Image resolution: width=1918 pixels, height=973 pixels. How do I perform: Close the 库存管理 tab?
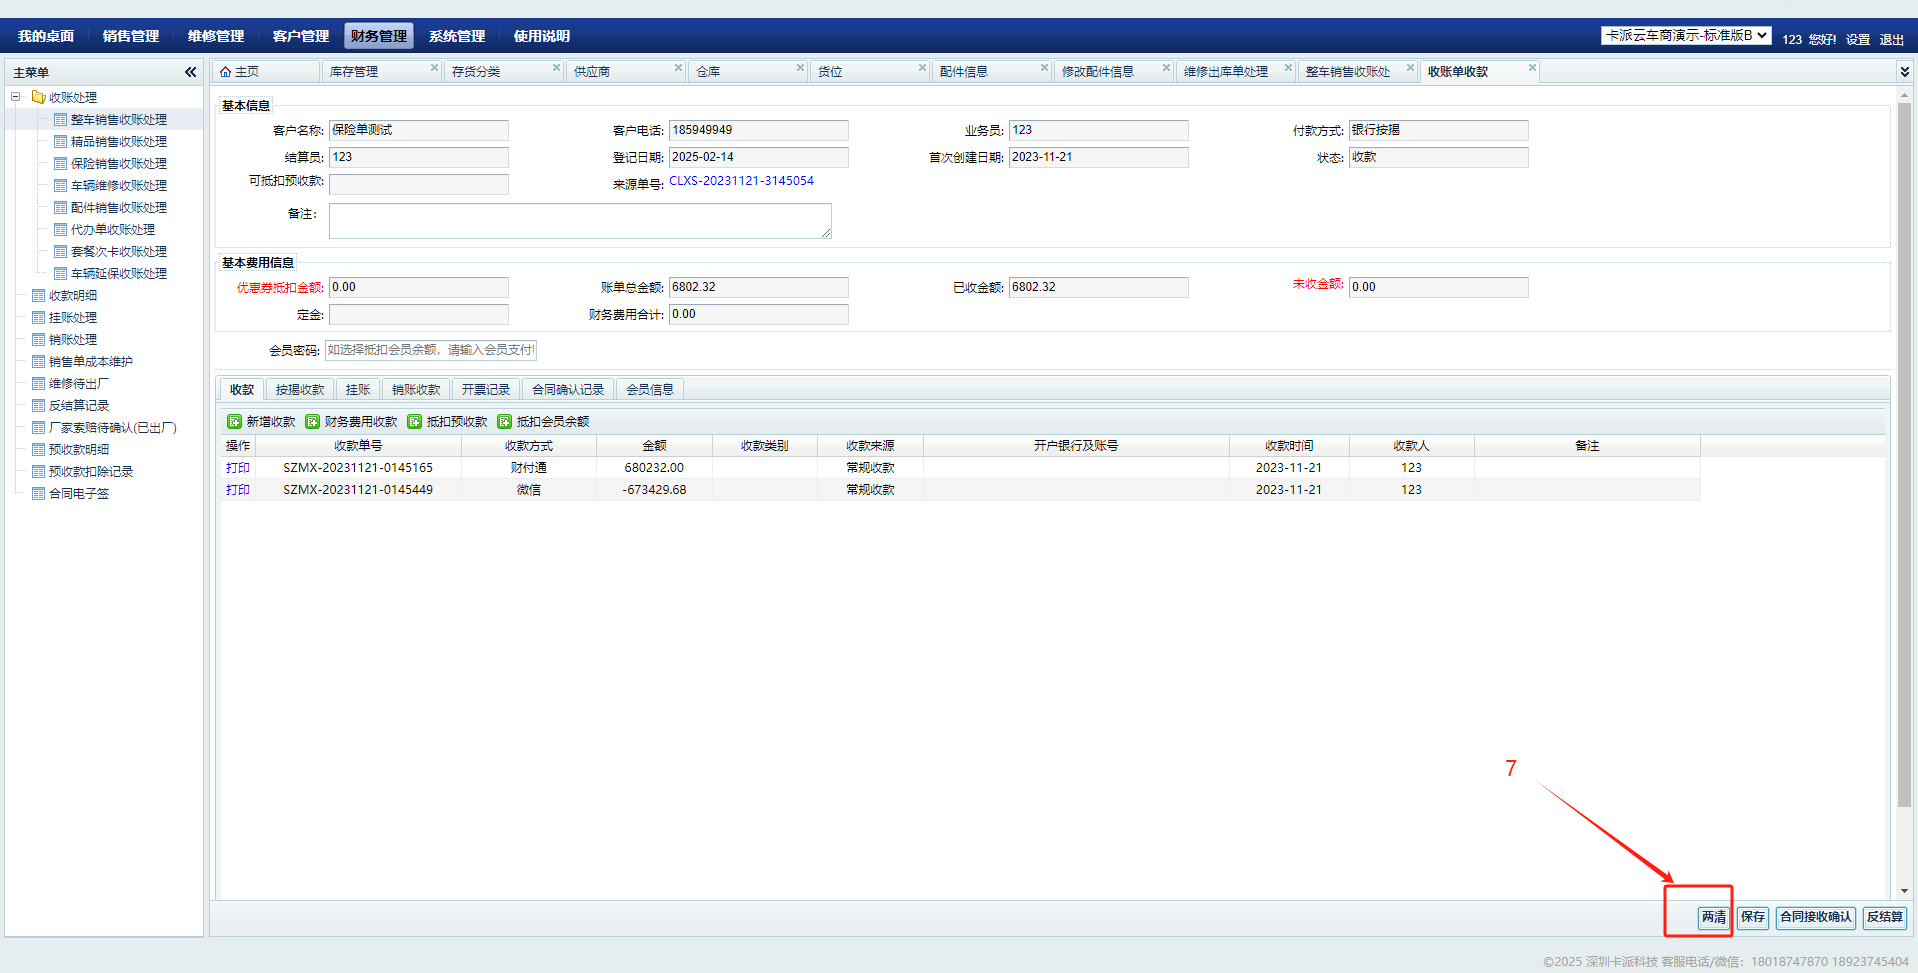click(x=434, y=68)
